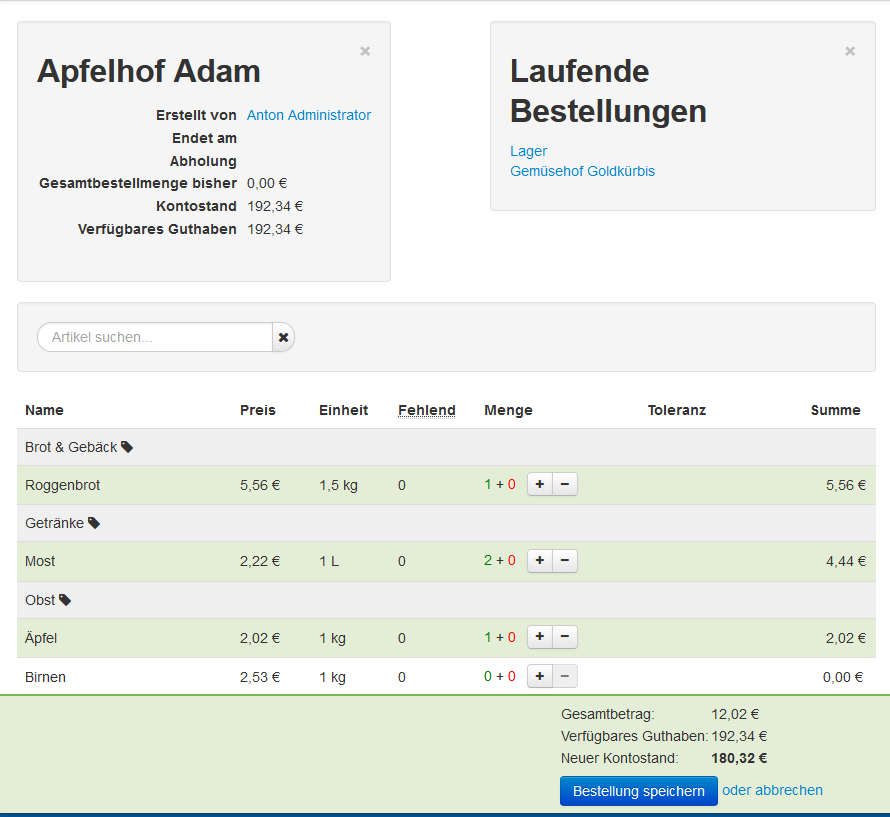The image size is (890, 817).
Task: Cancel via the oder abbrechen link
Action: tap(772, 790)
